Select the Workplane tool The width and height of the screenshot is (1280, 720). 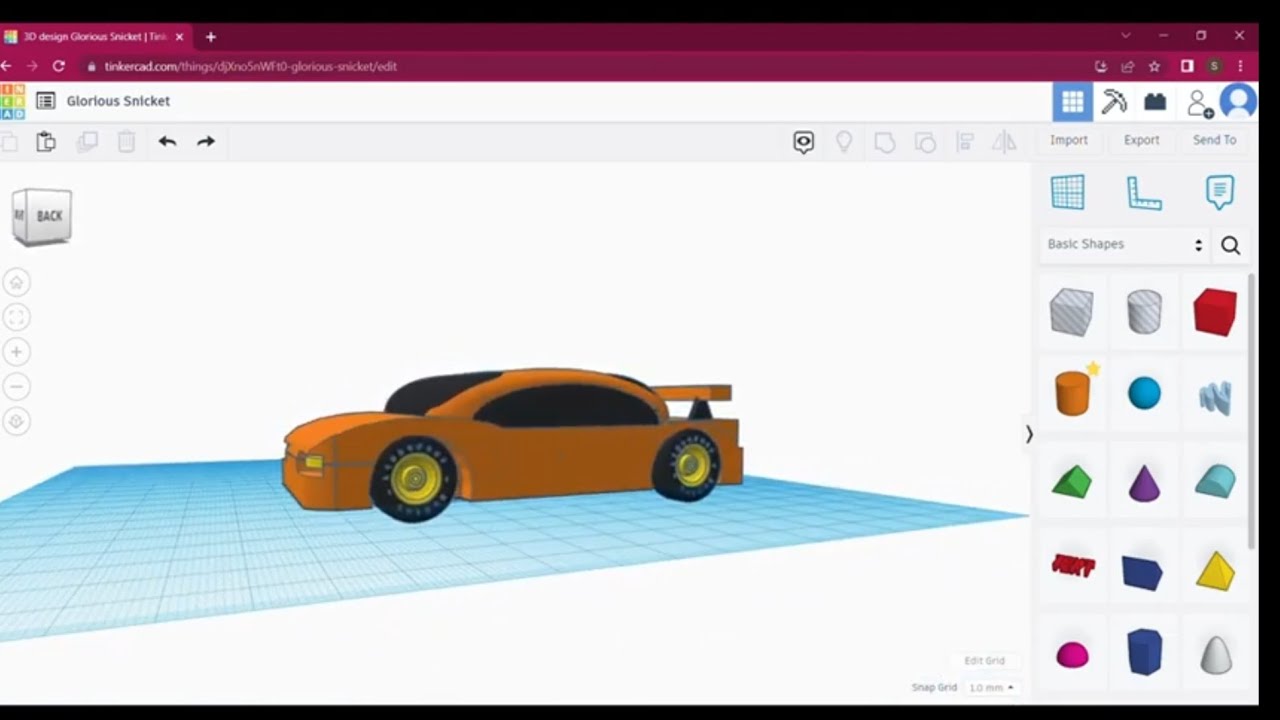pos(1068,192)
